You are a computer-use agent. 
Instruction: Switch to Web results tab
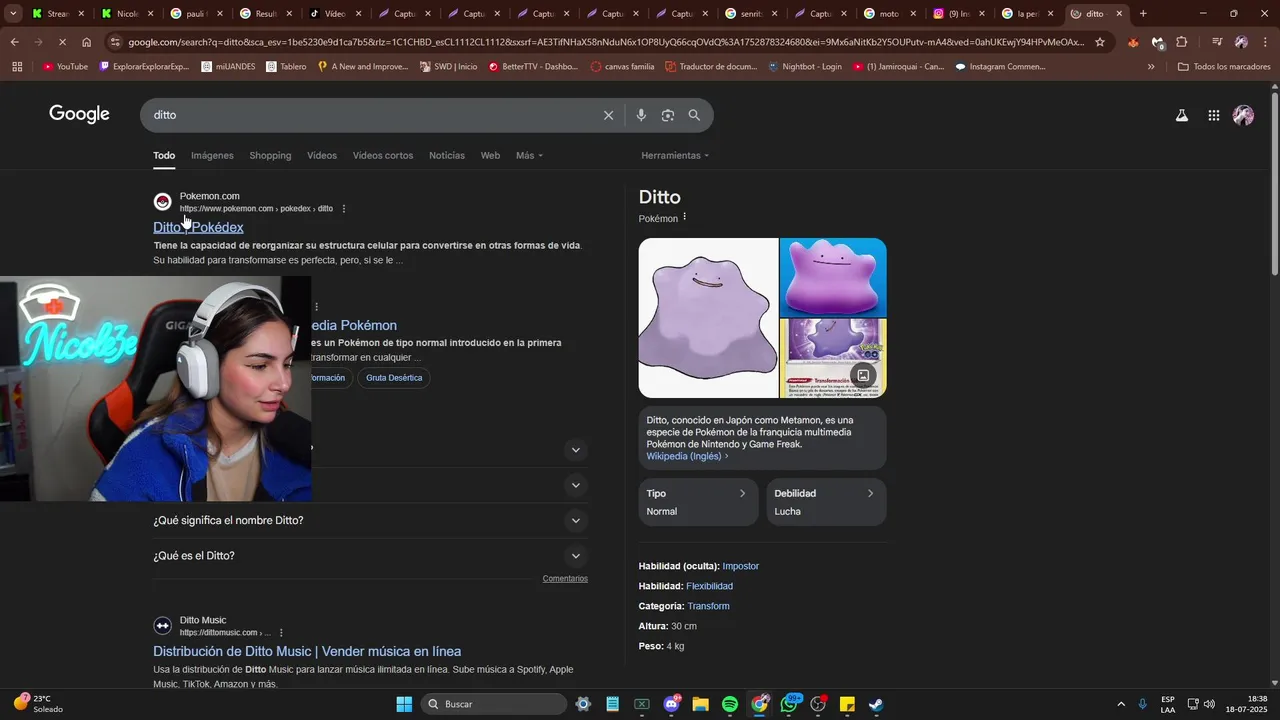pyautogui.click(x=490, y=155)
